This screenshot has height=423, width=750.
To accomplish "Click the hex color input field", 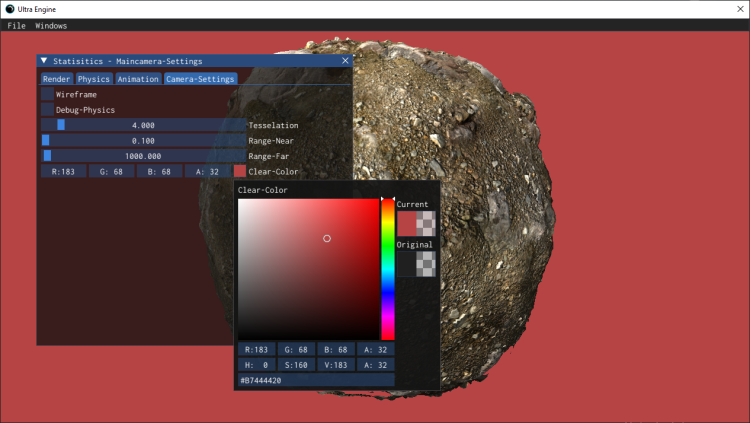I will pyautogui.click(x=315, y=380).
